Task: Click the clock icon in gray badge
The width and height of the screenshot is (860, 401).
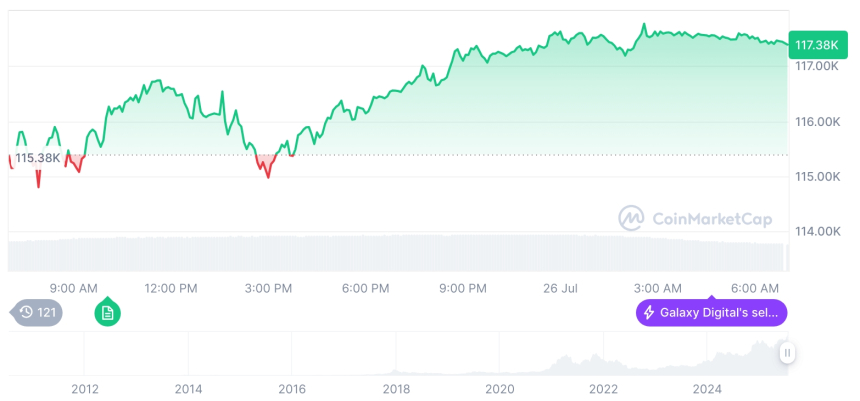Action: pyautogui.click(x=25, y=313)
